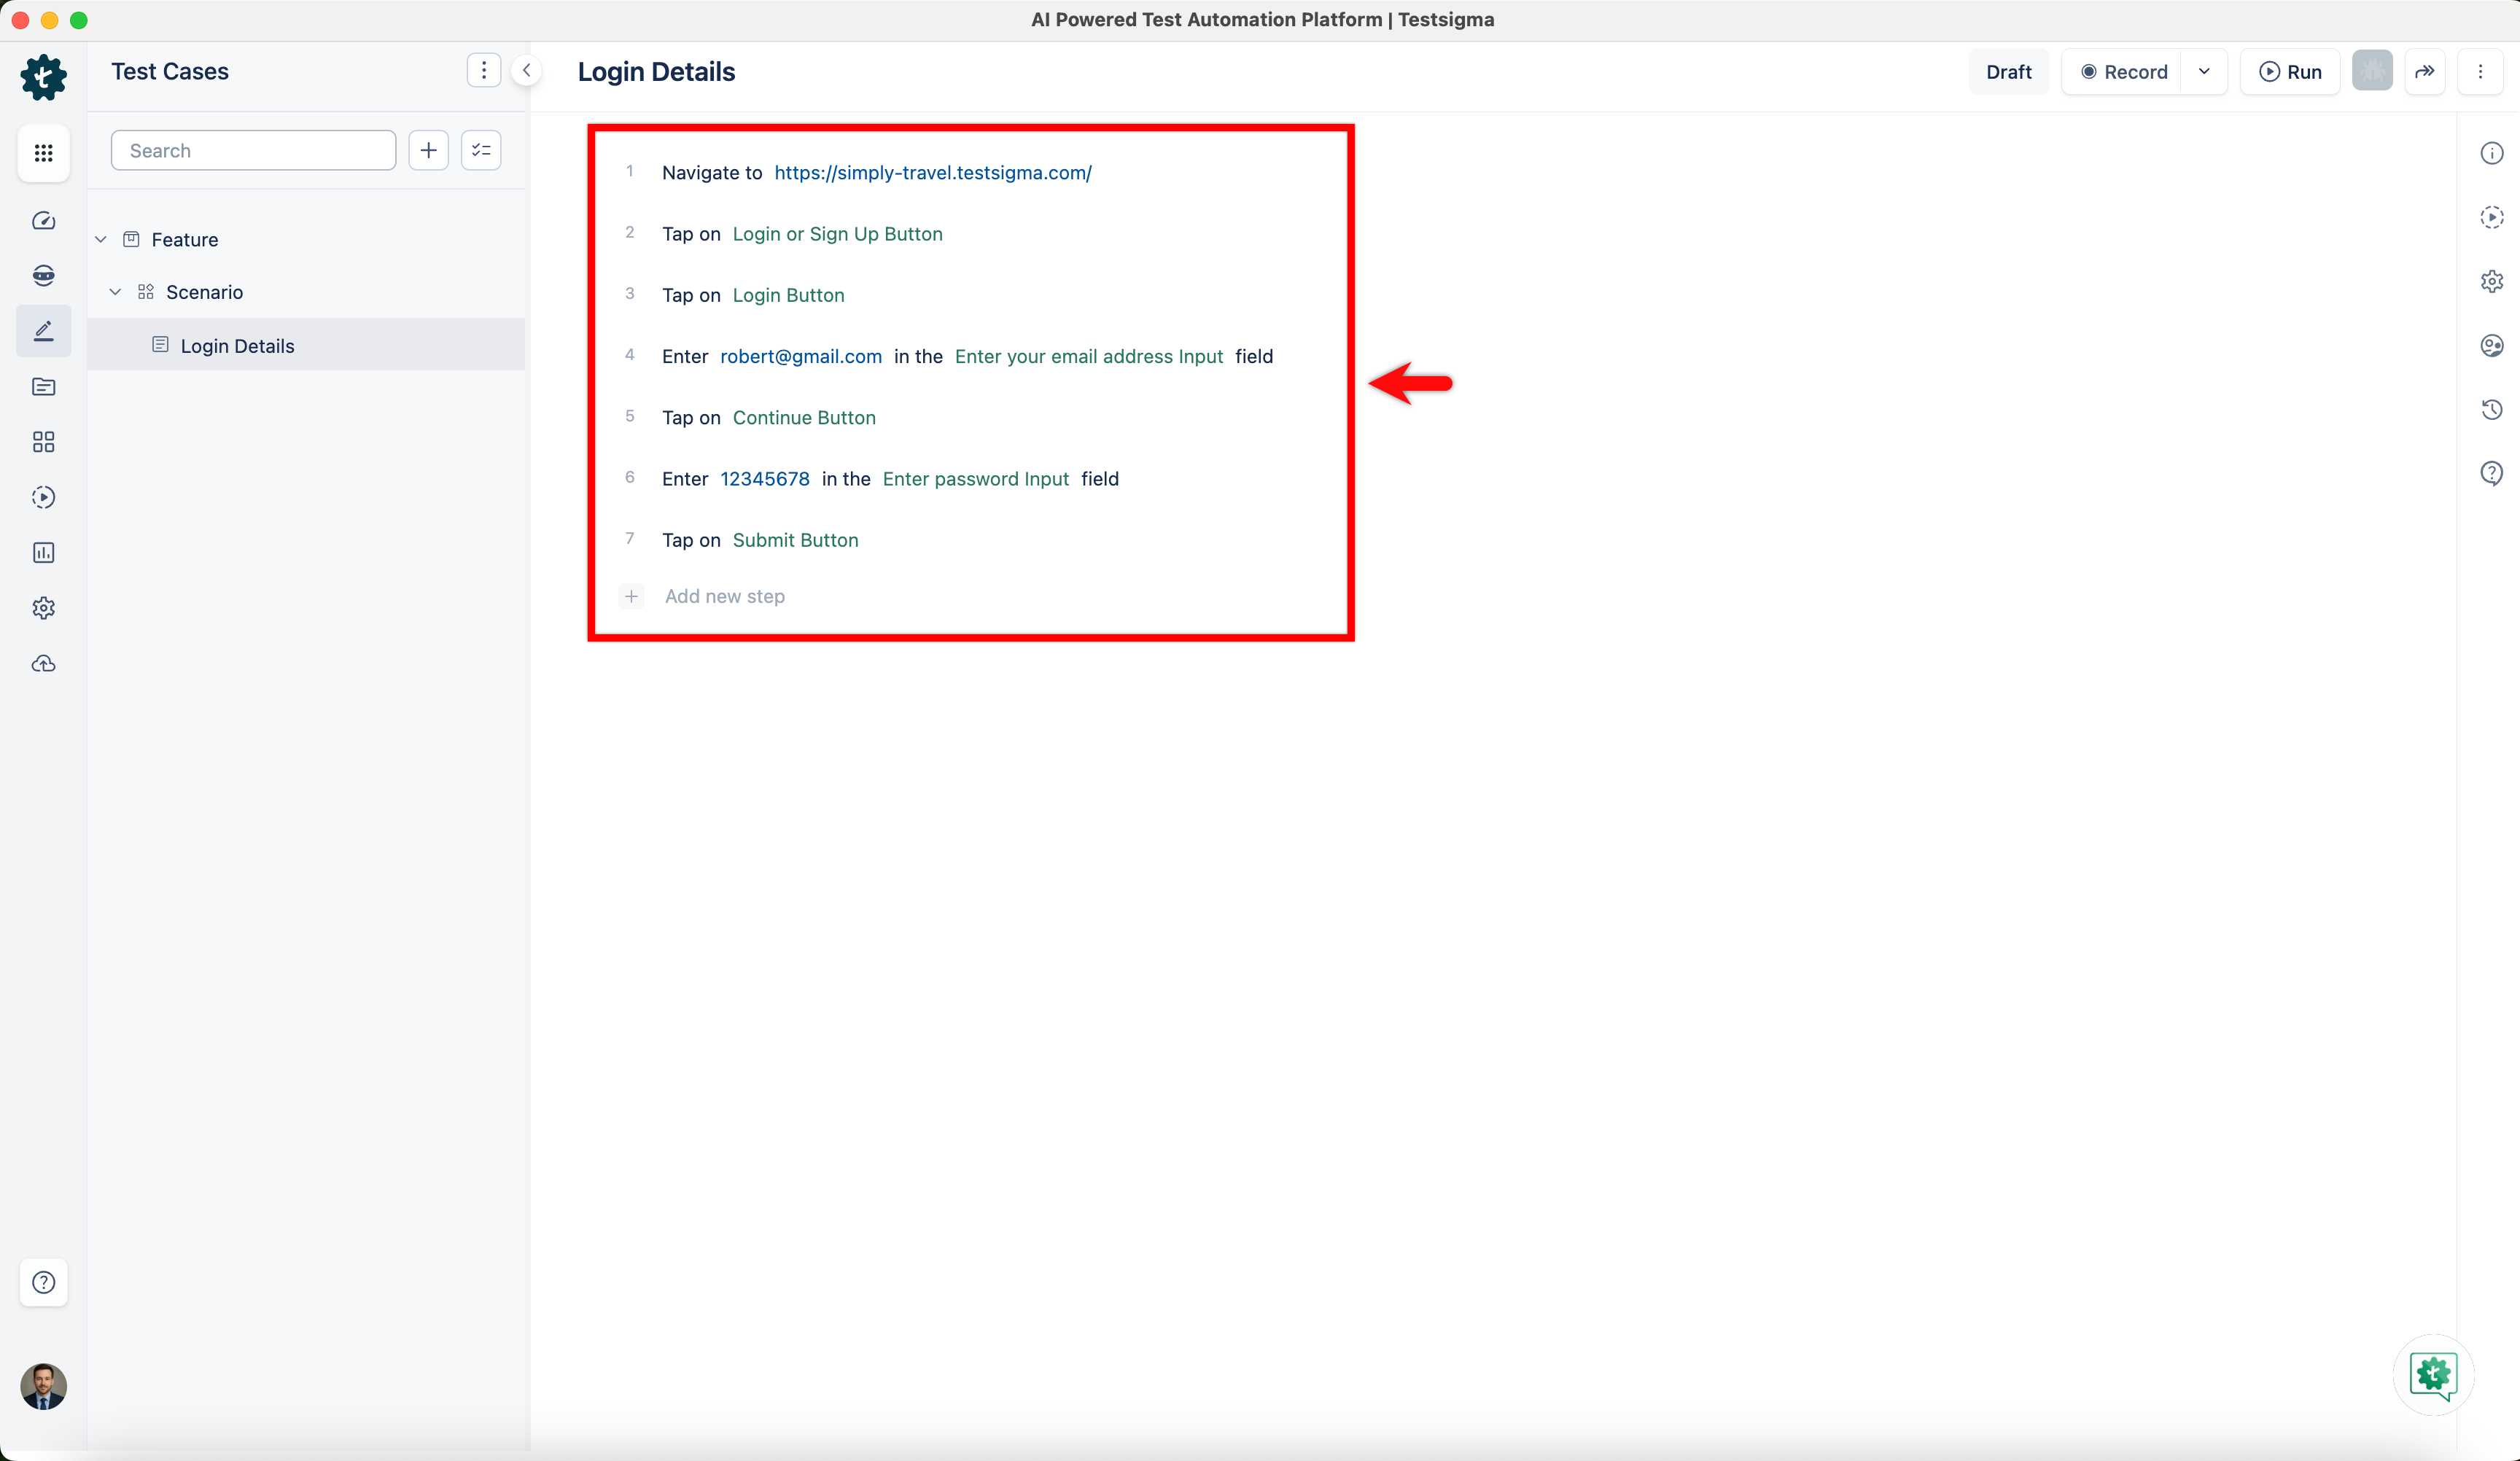
Task: Select the Login Details test case
Action: coord(306,345)
